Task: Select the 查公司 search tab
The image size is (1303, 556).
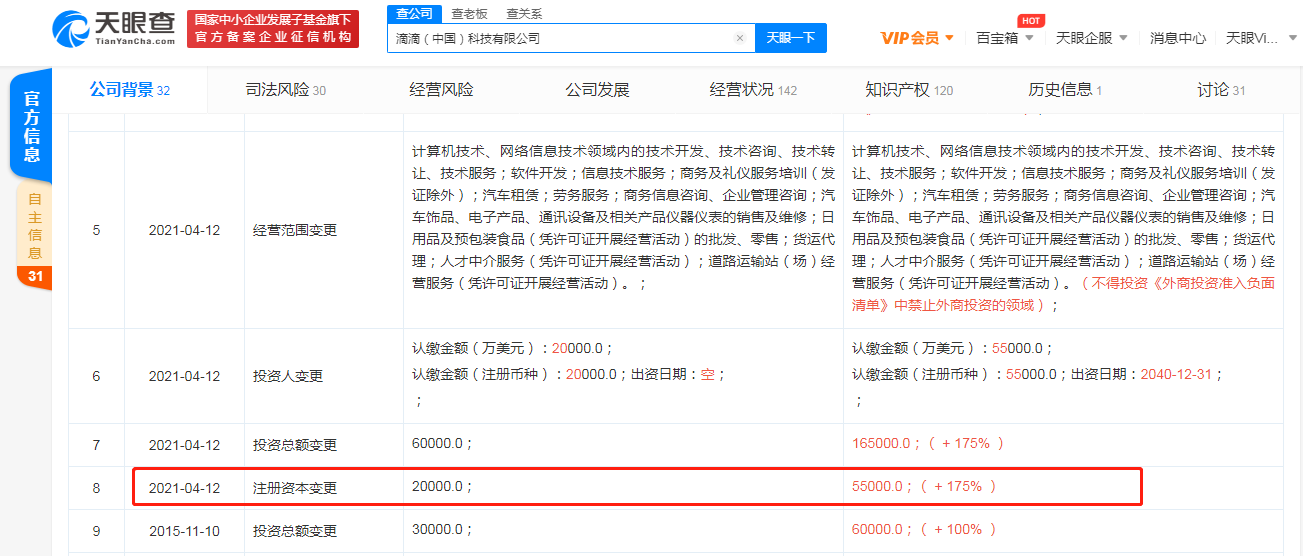Action: [414, 13]
